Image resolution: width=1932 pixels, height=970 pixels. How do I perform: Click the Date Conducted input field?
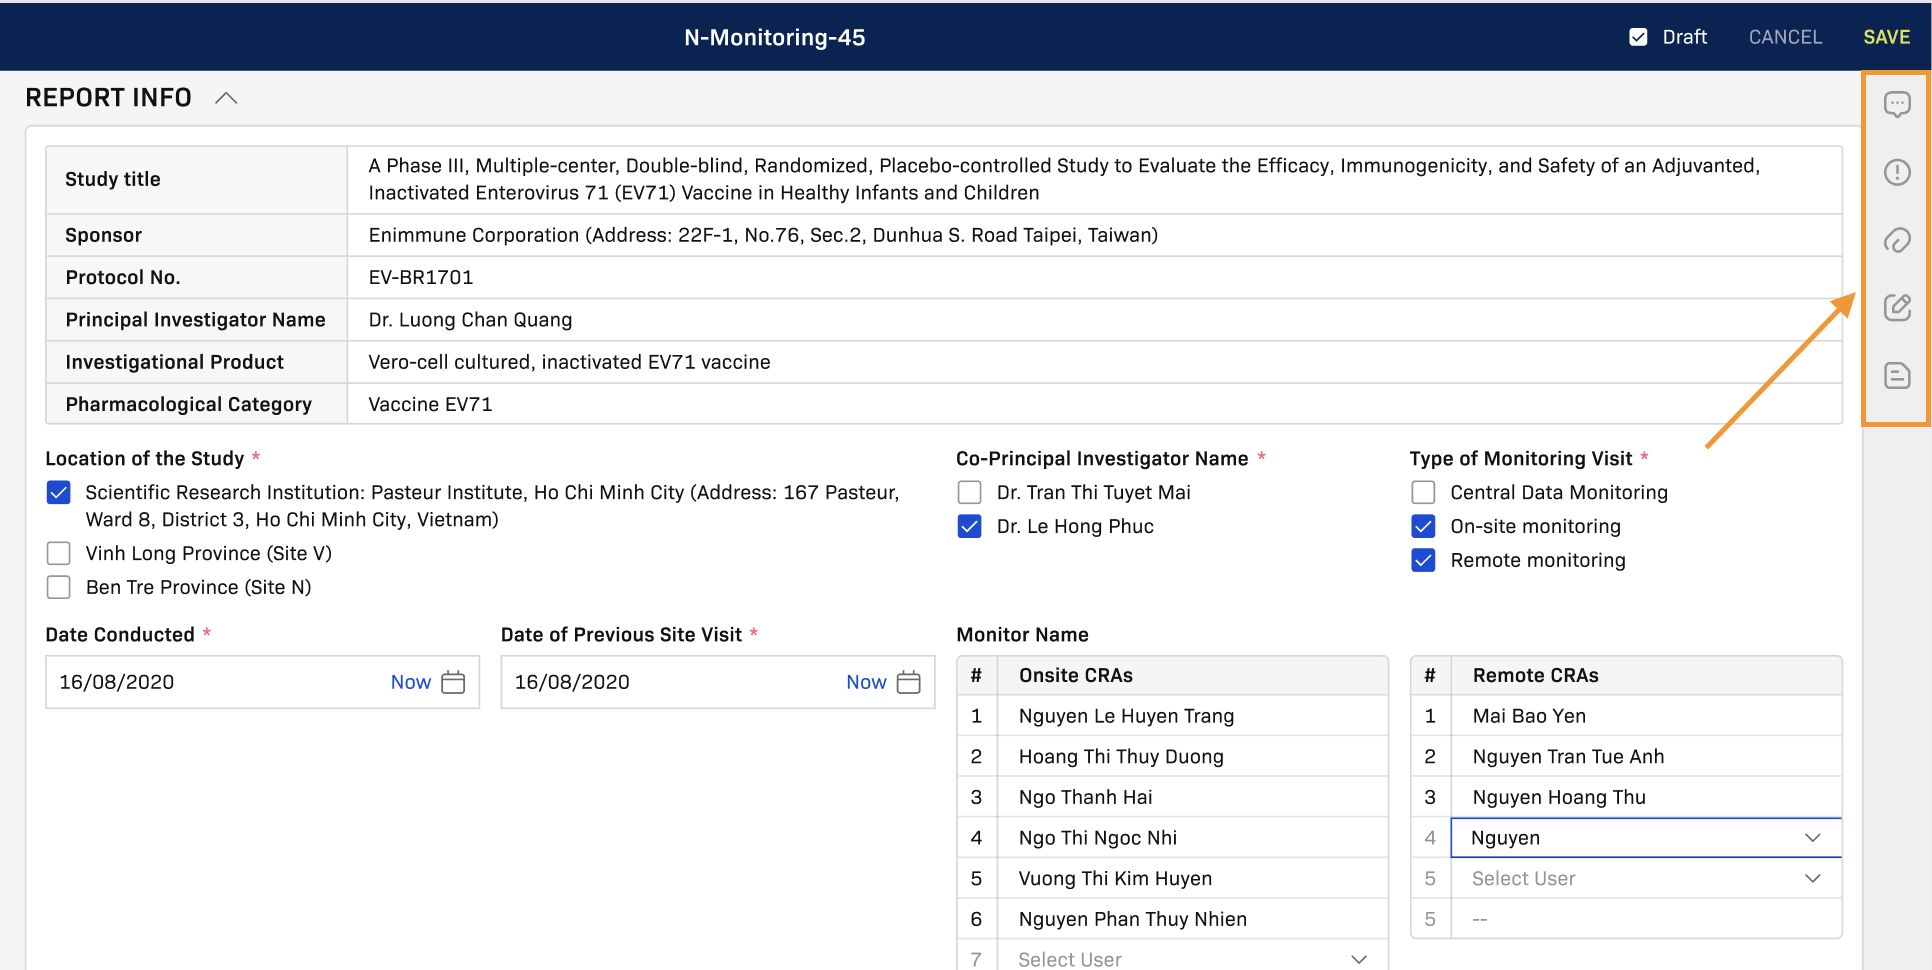[x=262, y=682]
